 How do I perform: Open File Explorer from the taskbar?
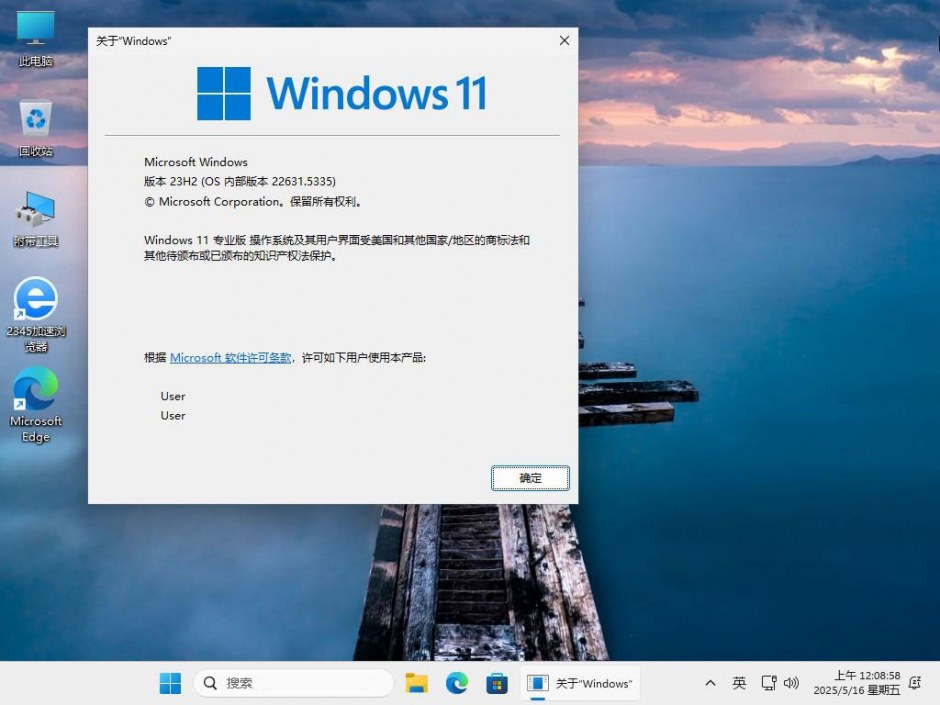(417, 683)
